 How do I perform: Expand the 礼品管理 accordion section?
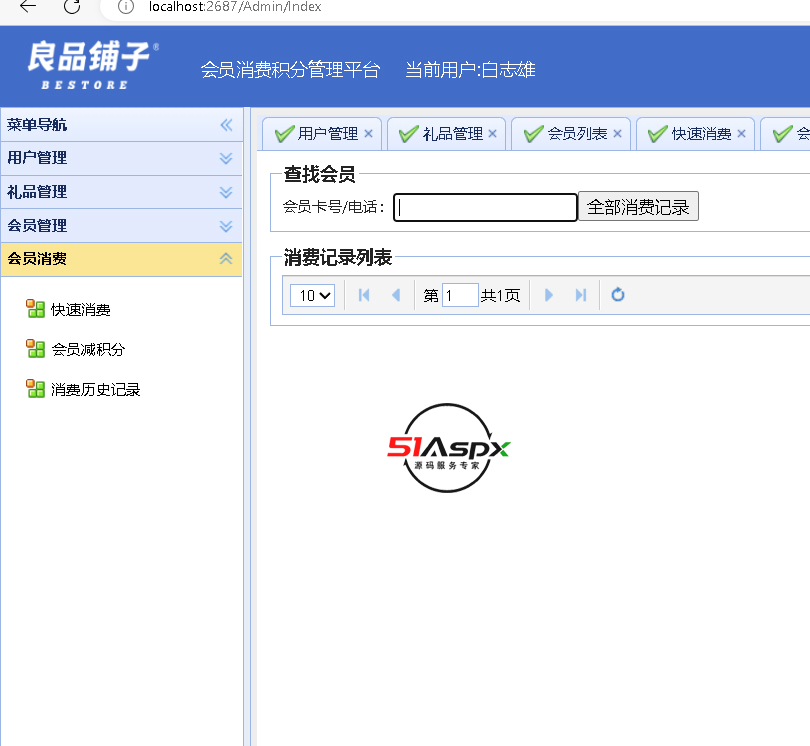point(226,192)
